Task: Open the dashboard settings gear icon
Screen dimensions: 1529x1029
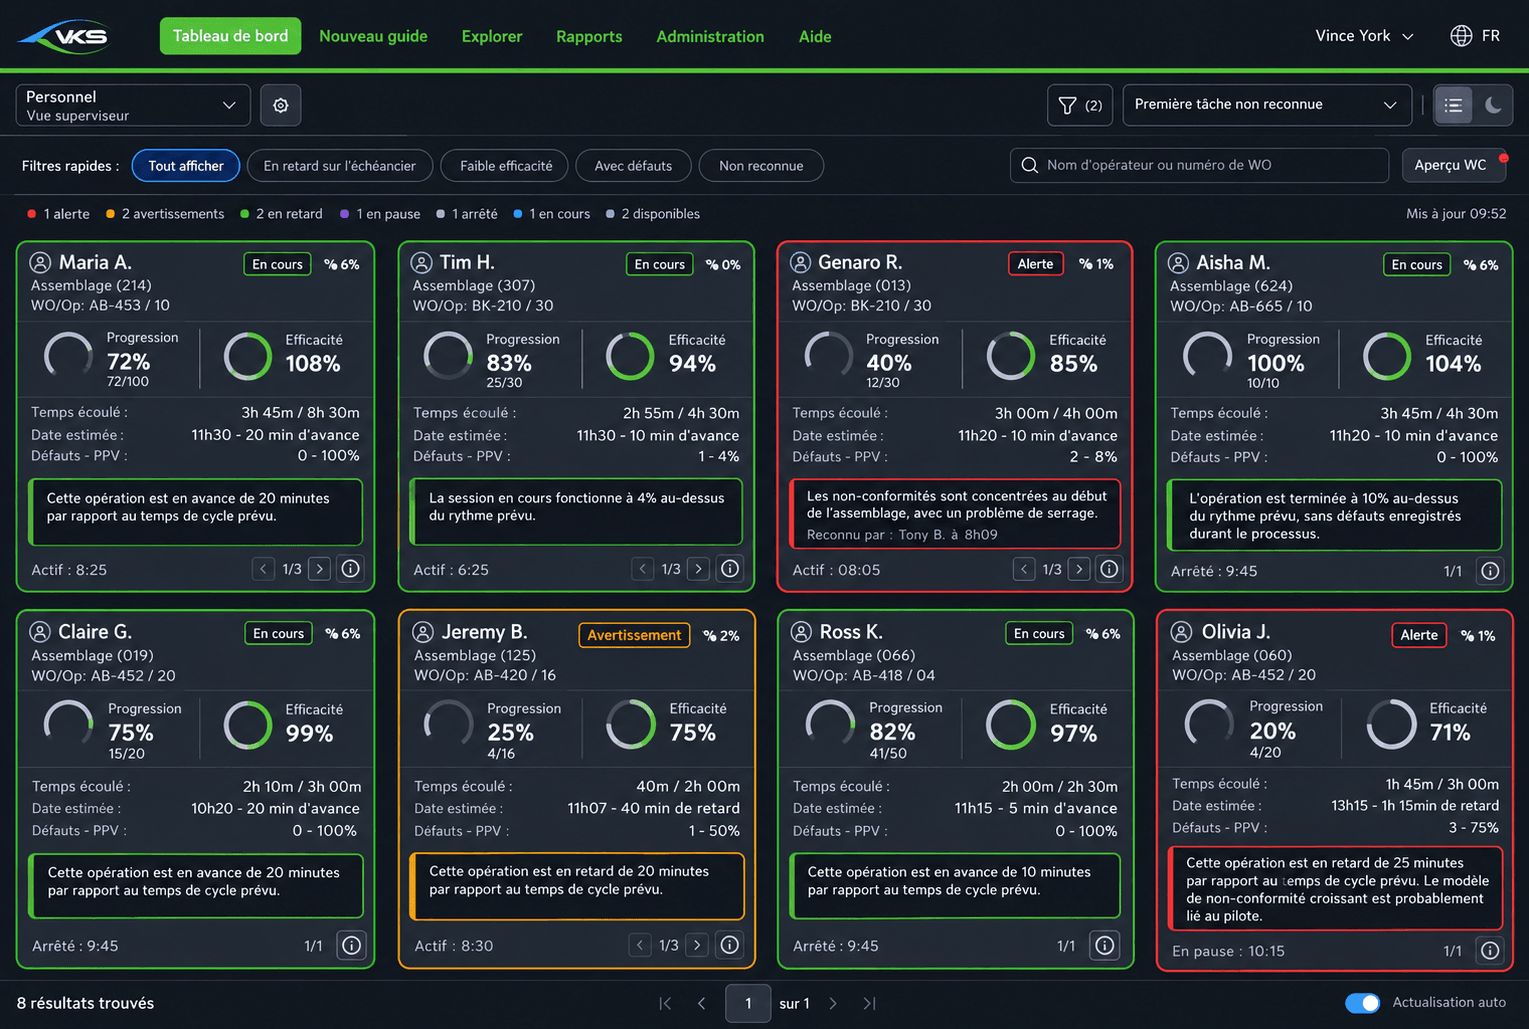Action: [x=281, y=105]
